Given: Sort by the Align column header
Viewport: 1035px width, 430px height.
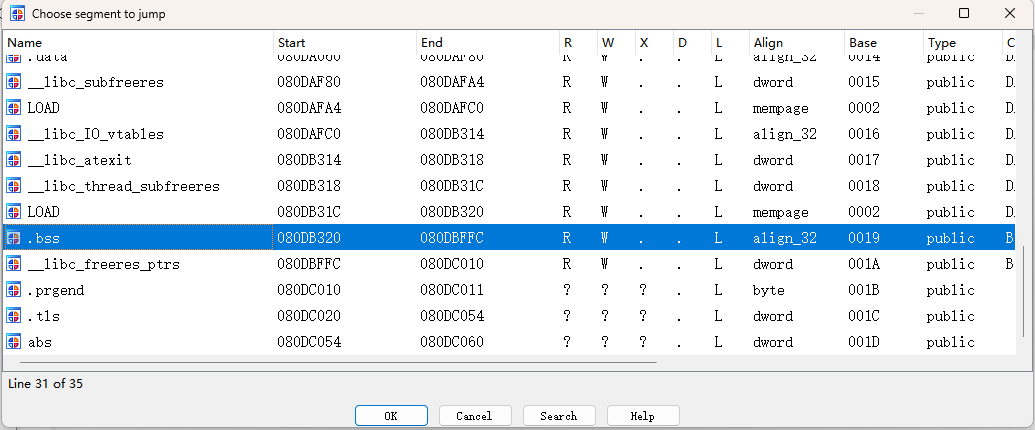Looking at the screenshot, I should tap(797, 43).
